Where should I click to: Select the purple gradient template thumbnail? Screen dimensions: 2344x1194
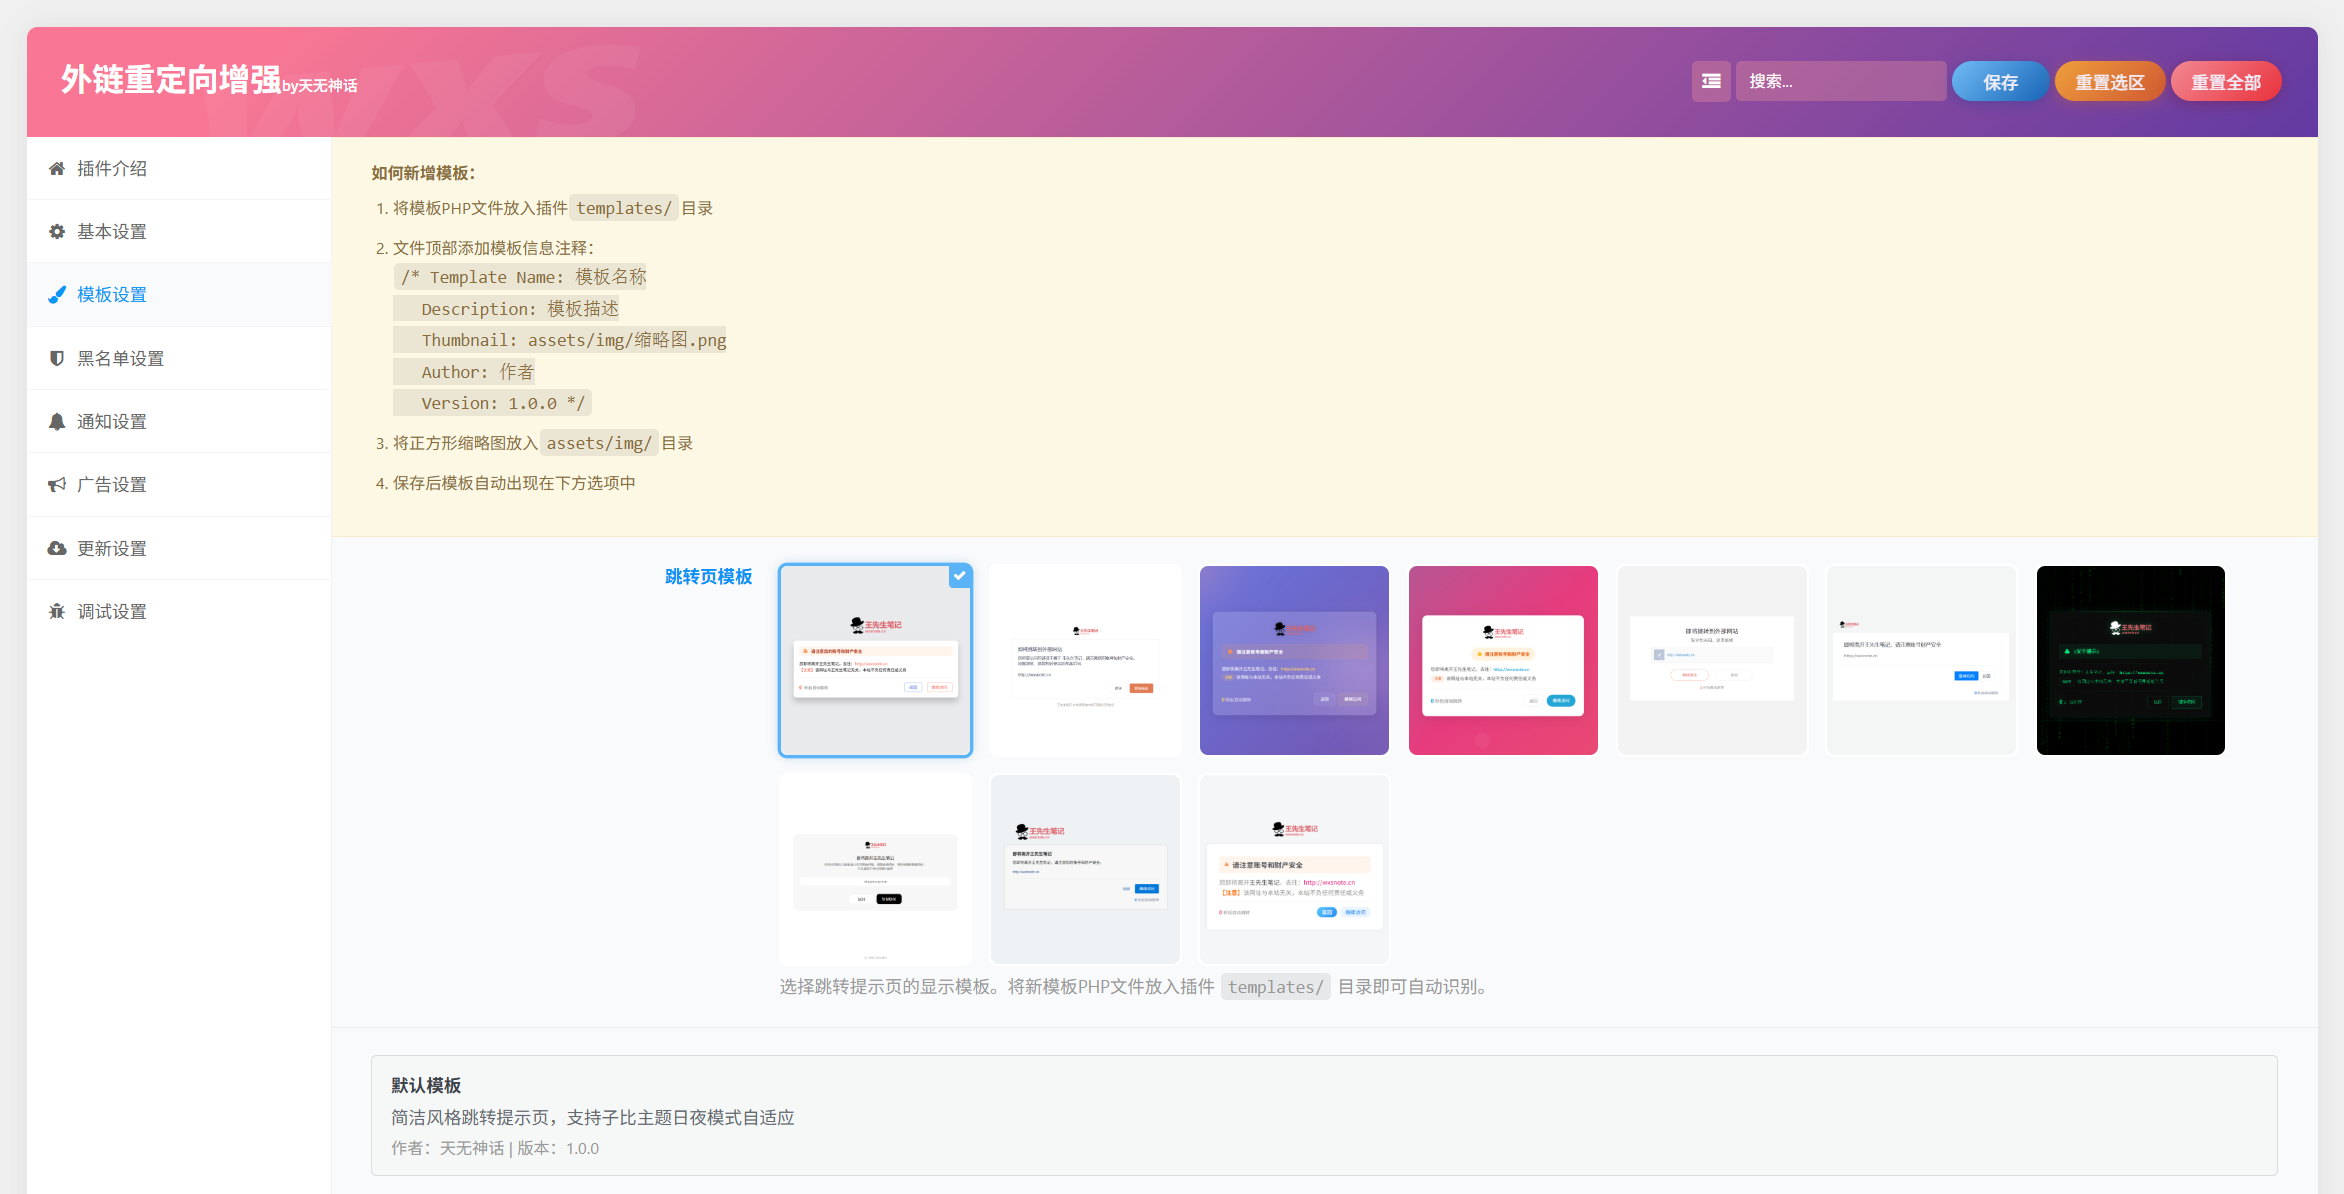pyautogui.click(x=1294, y=660)
